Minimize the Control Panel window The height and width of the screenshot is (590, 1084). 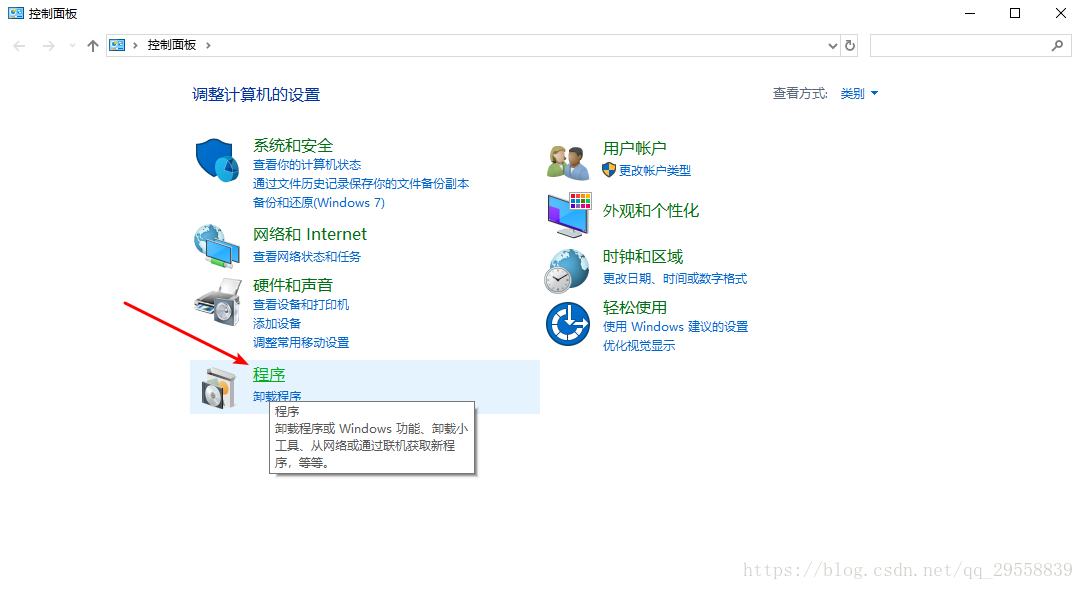[970, 13]
